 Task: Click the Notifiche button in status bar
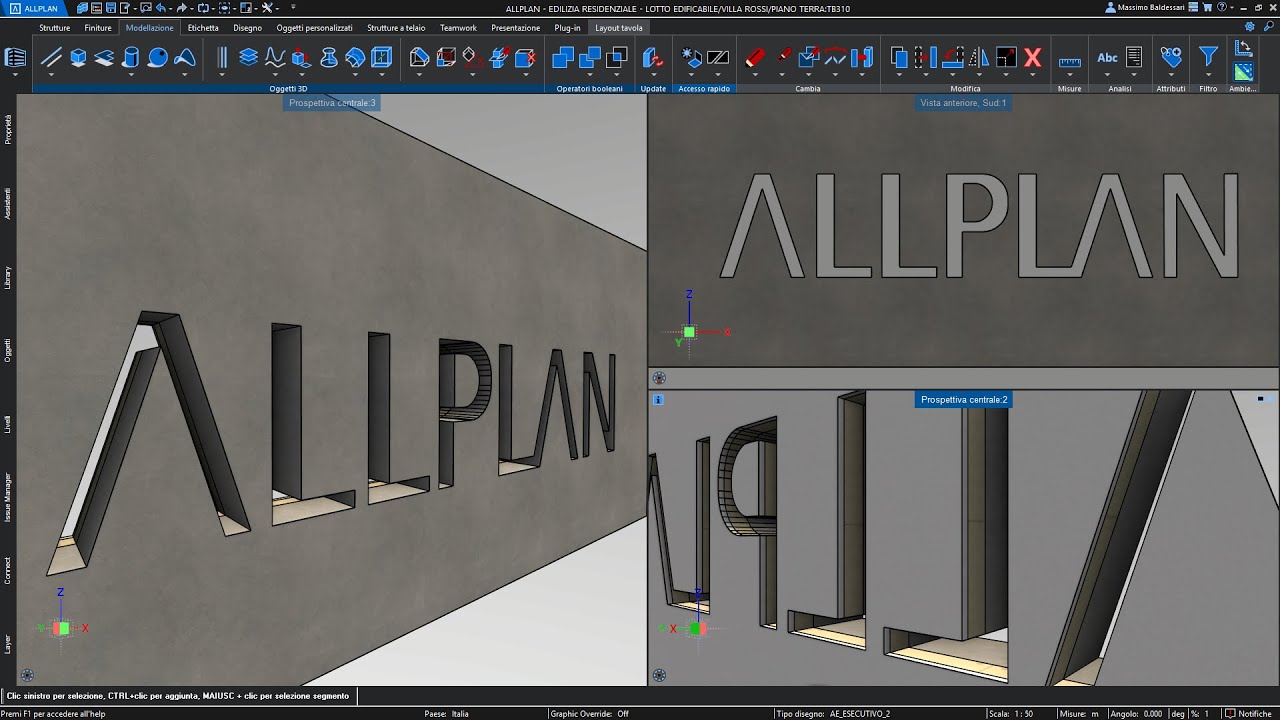pos(1247,714)
